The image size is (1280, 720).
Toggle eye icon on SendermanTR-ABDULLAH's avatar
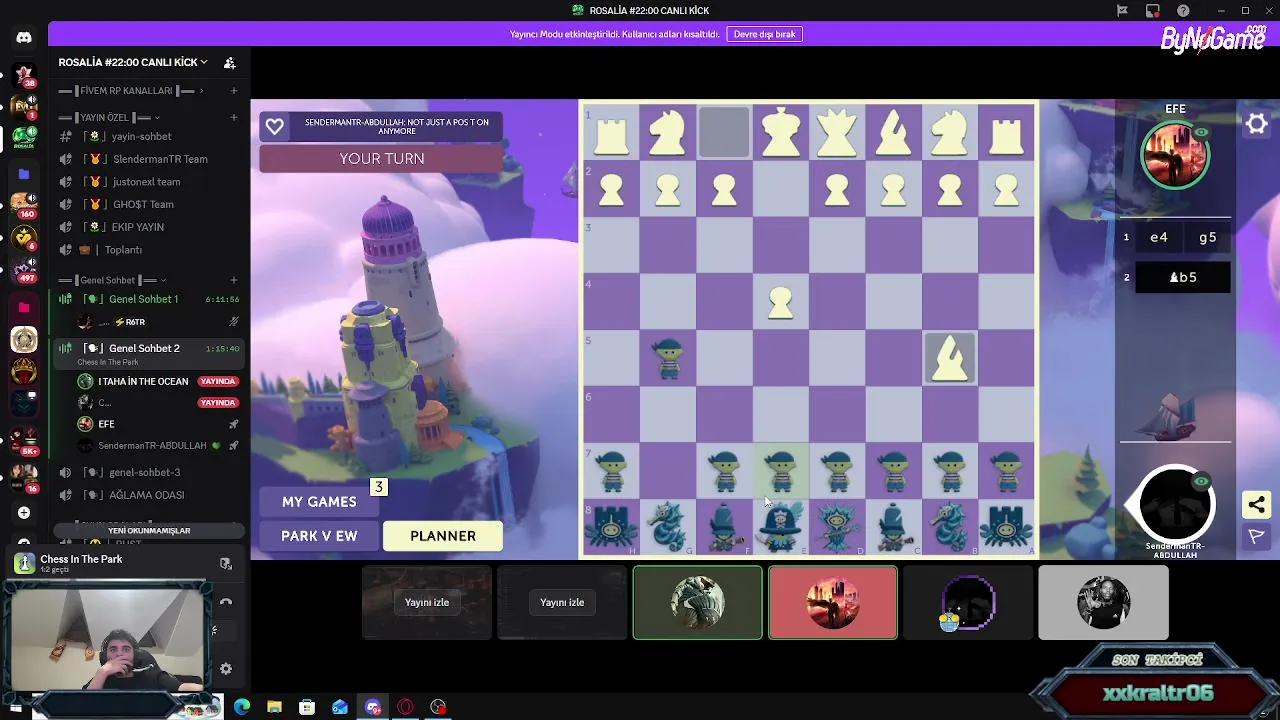[1201, 481]
